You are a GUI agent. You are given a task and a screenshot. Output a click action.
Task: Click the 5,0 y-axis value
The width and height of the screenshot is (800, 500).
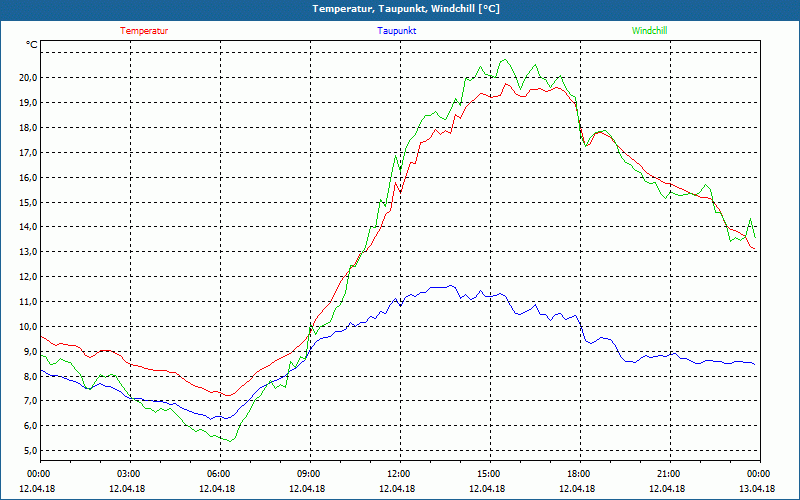click(x=31, y=451)
